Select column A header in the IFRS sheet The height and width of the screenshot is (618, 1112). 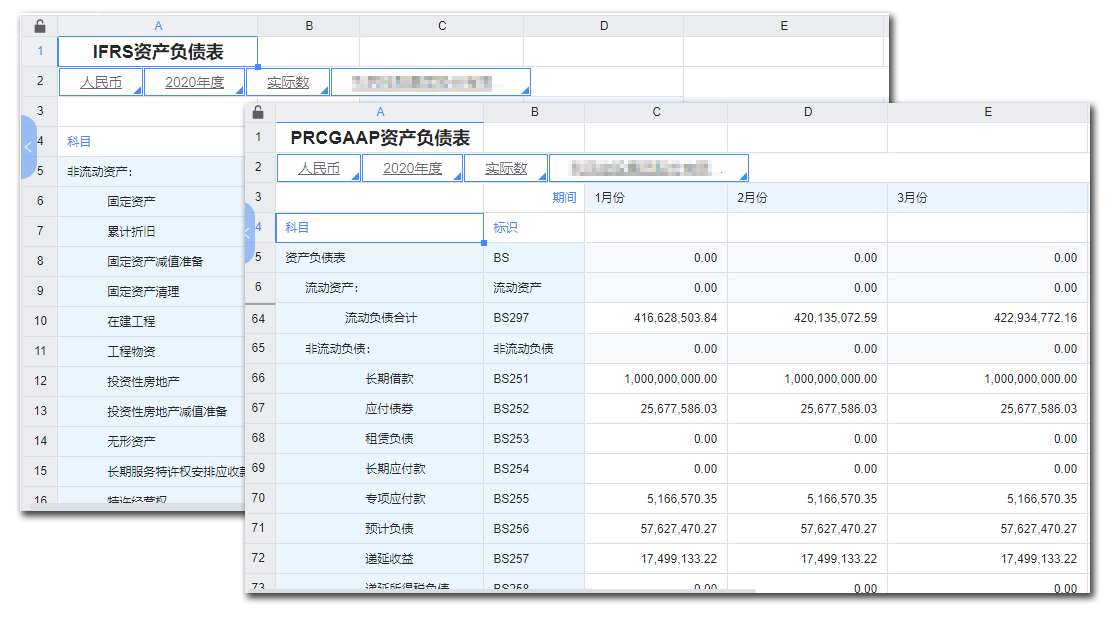pos(157,26)
